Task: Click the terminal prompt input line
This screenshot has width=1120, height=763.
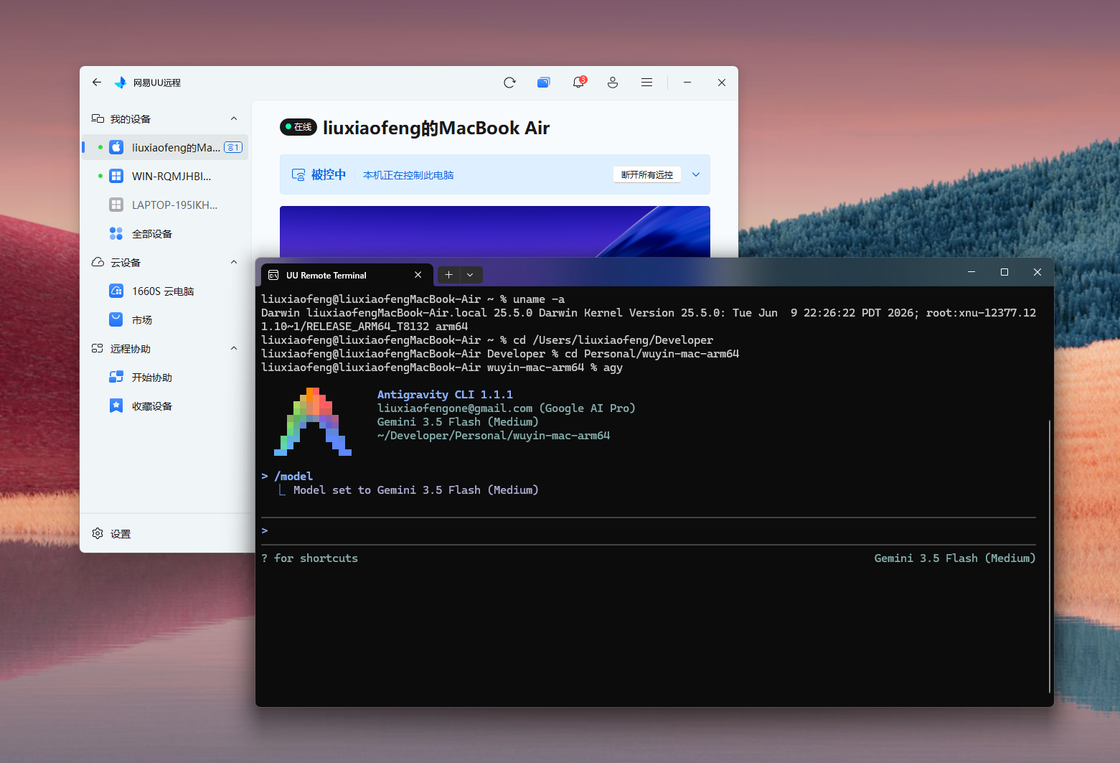Action: click(649, 531)
